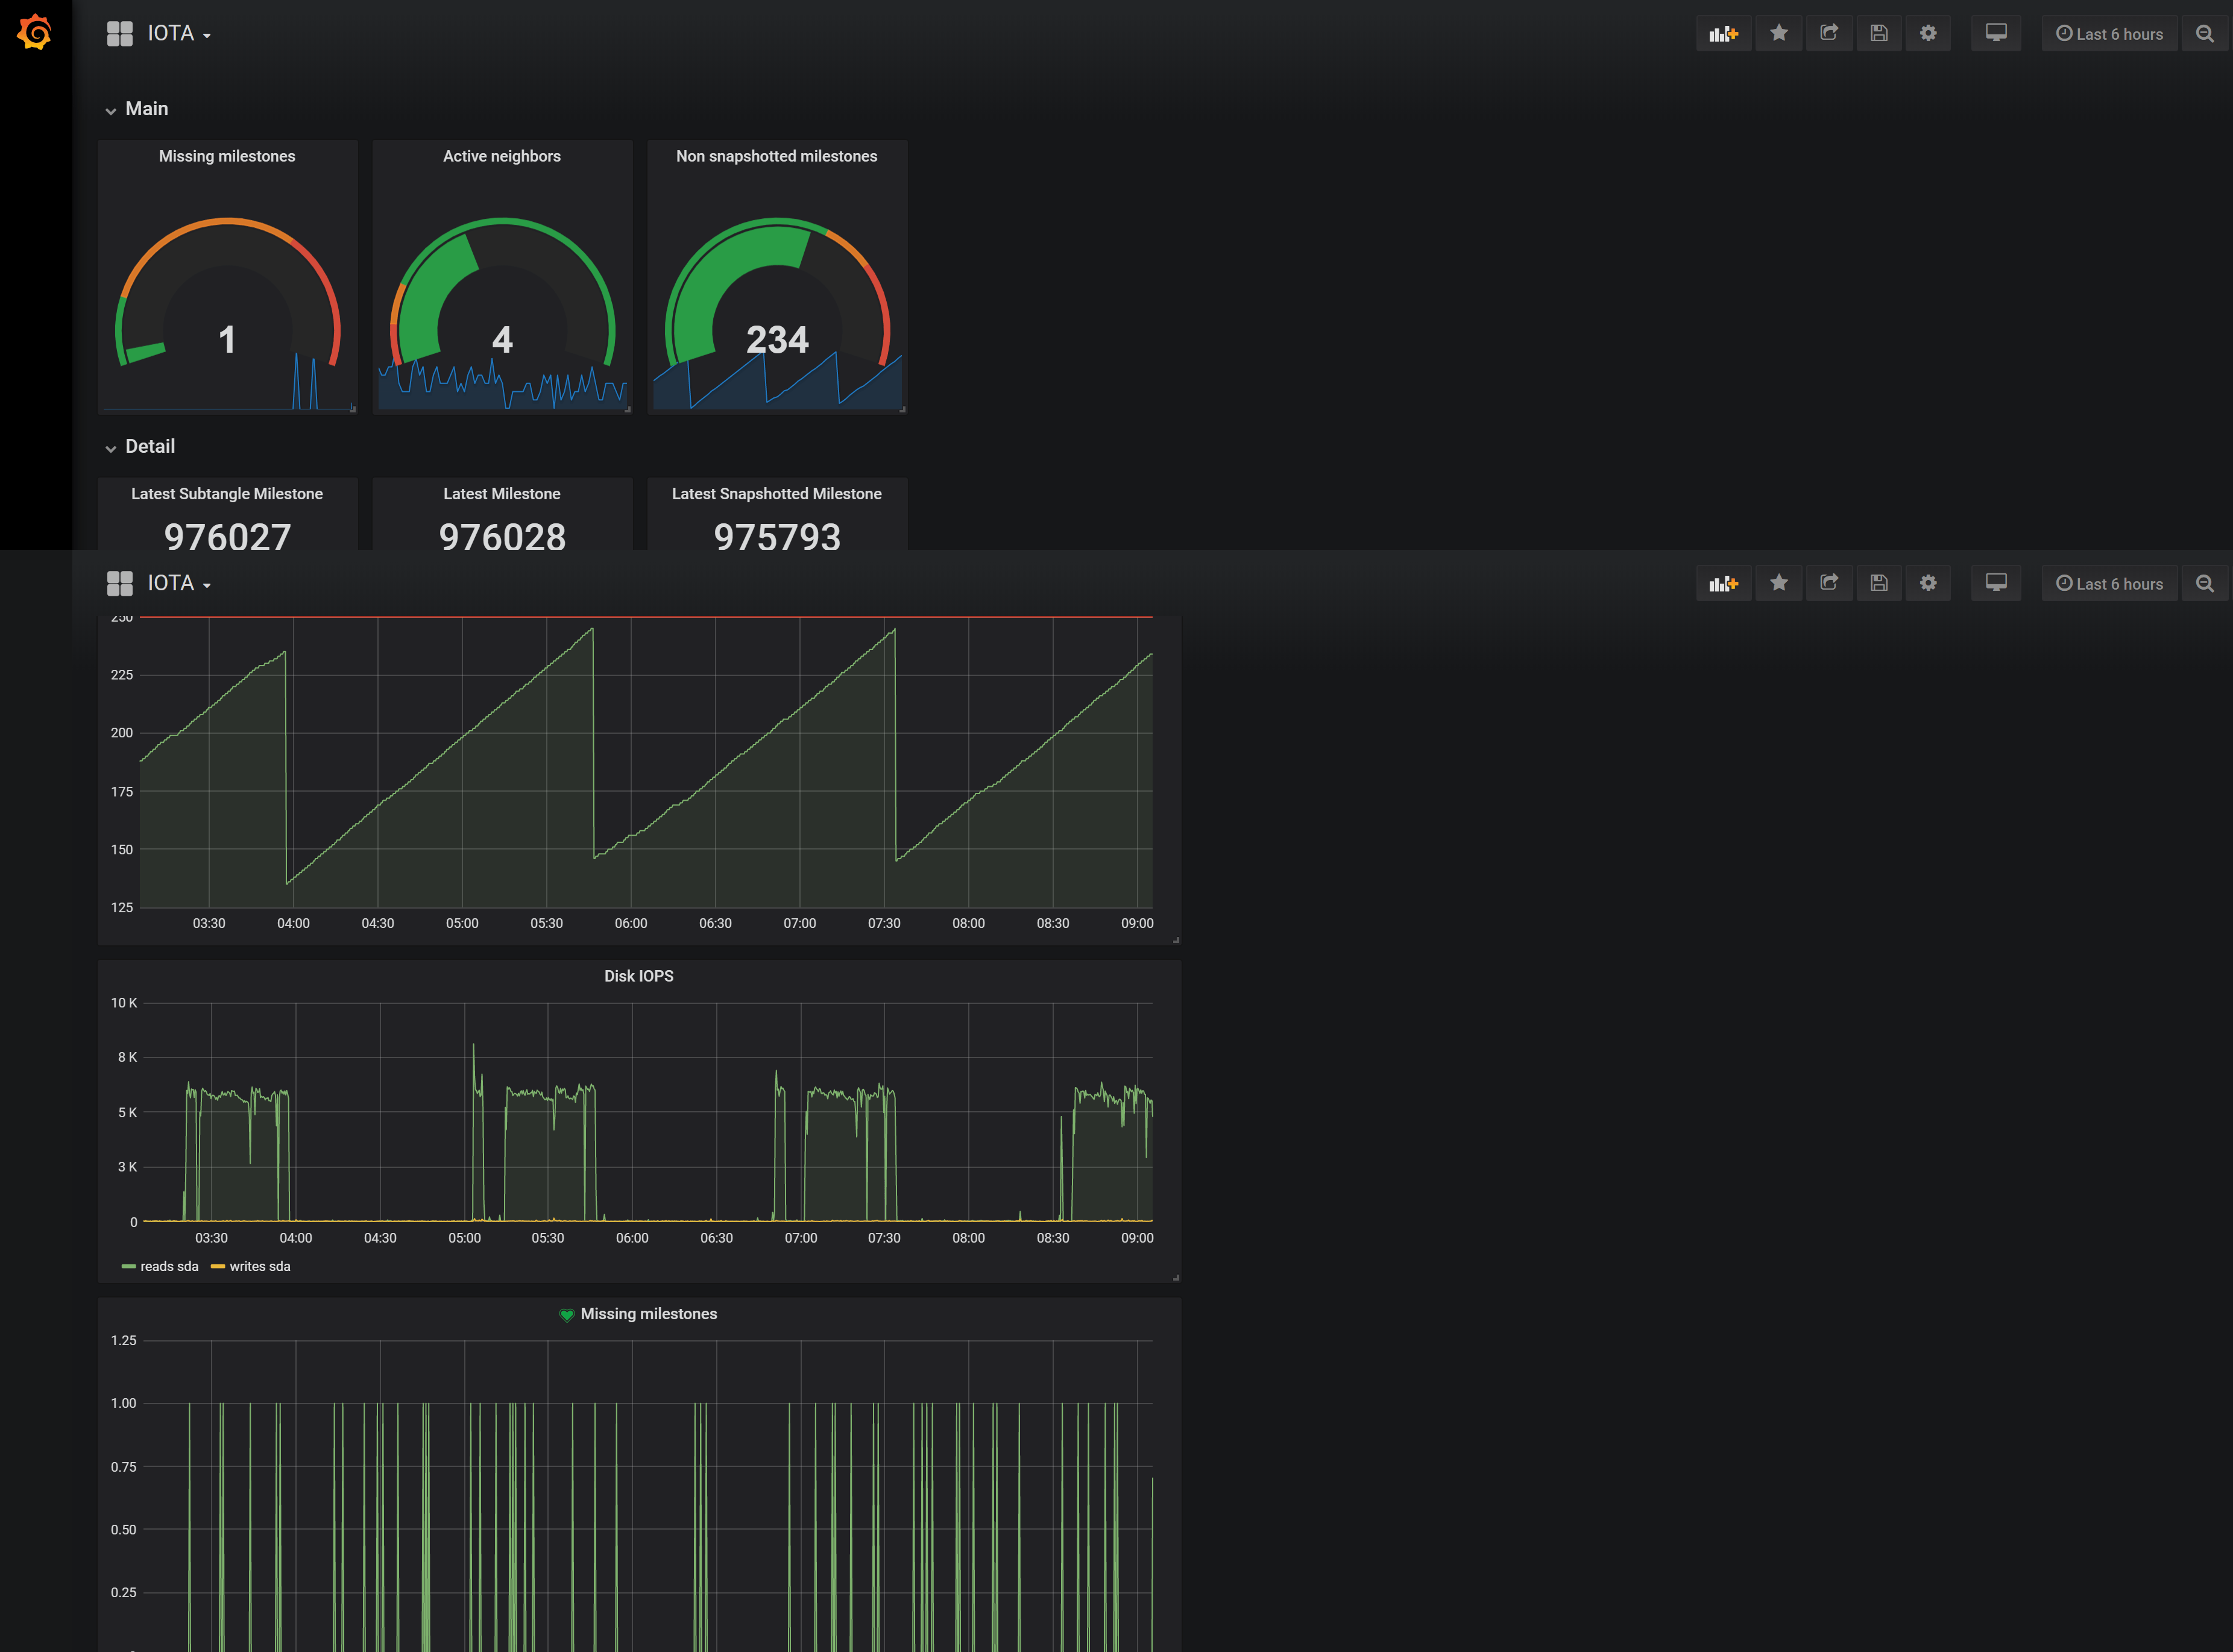Screen dimensions: 2233x1652
Task: Click the dashboards grid icon in the top header
Action: tap(120, 34)
